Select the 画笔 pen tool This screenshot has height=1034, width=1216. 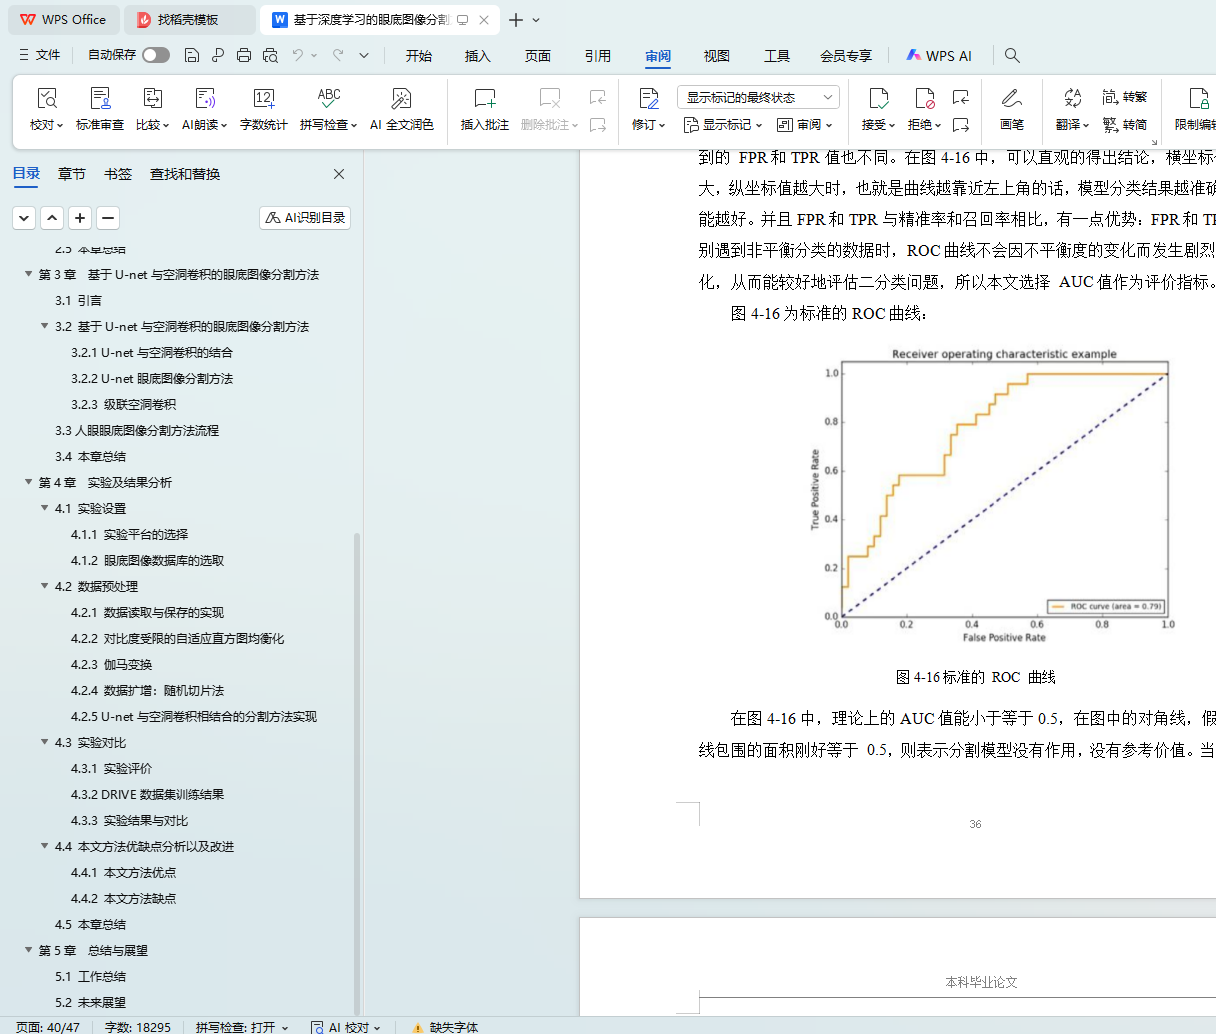1011,108
